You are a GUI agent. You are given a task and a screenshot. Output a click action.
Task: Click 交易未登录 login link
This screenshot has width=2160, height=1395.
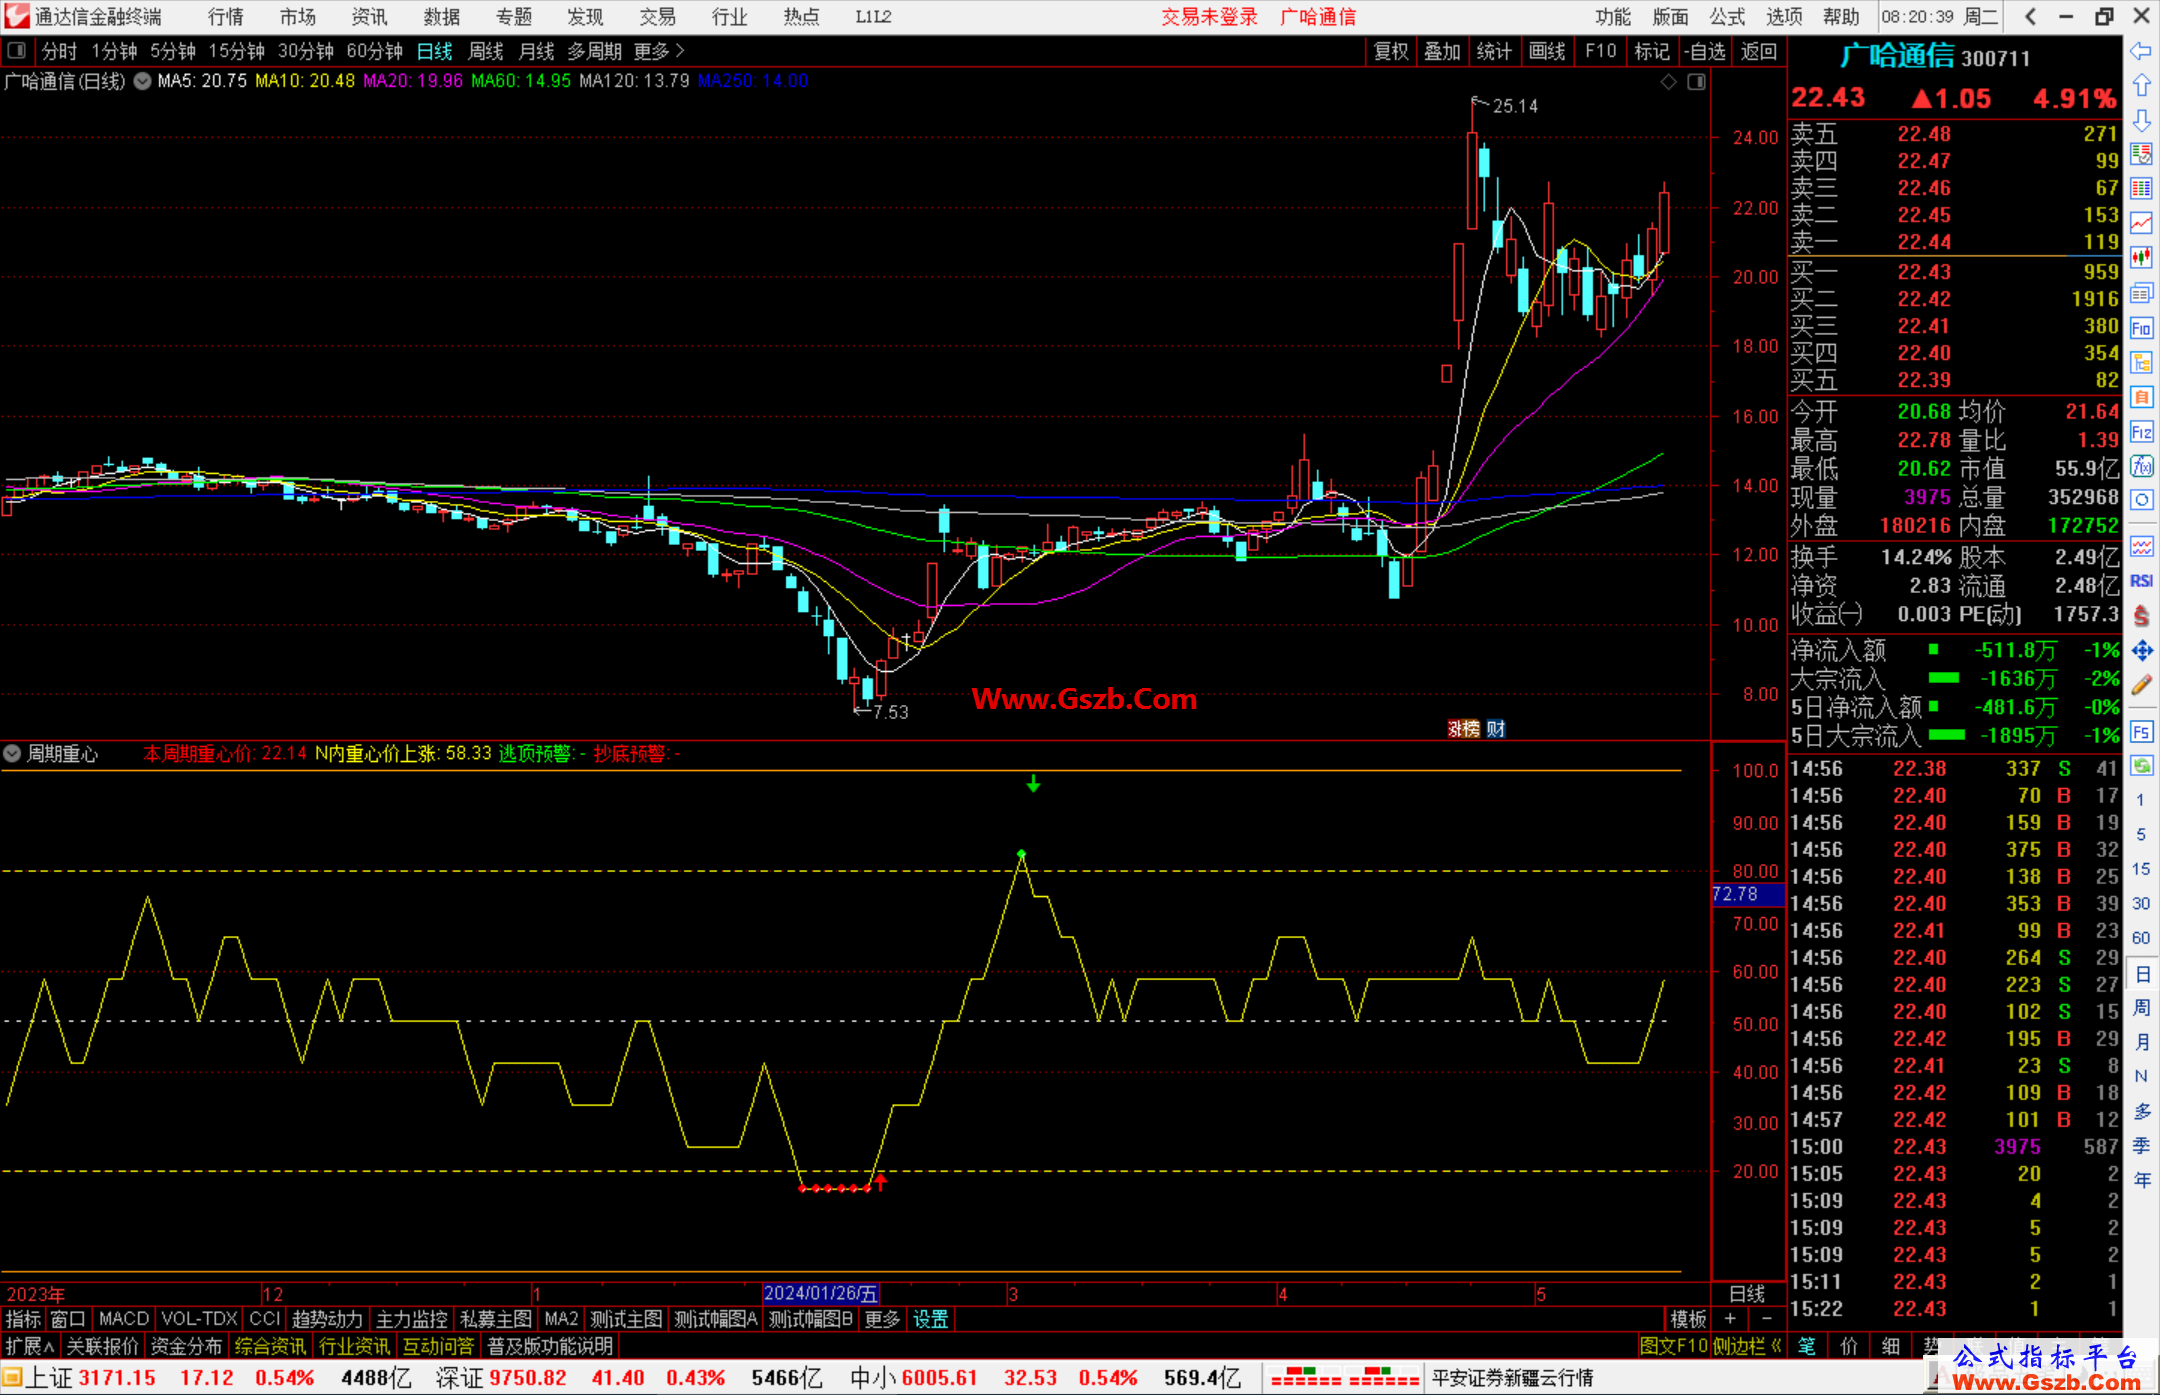[1209, 17]
